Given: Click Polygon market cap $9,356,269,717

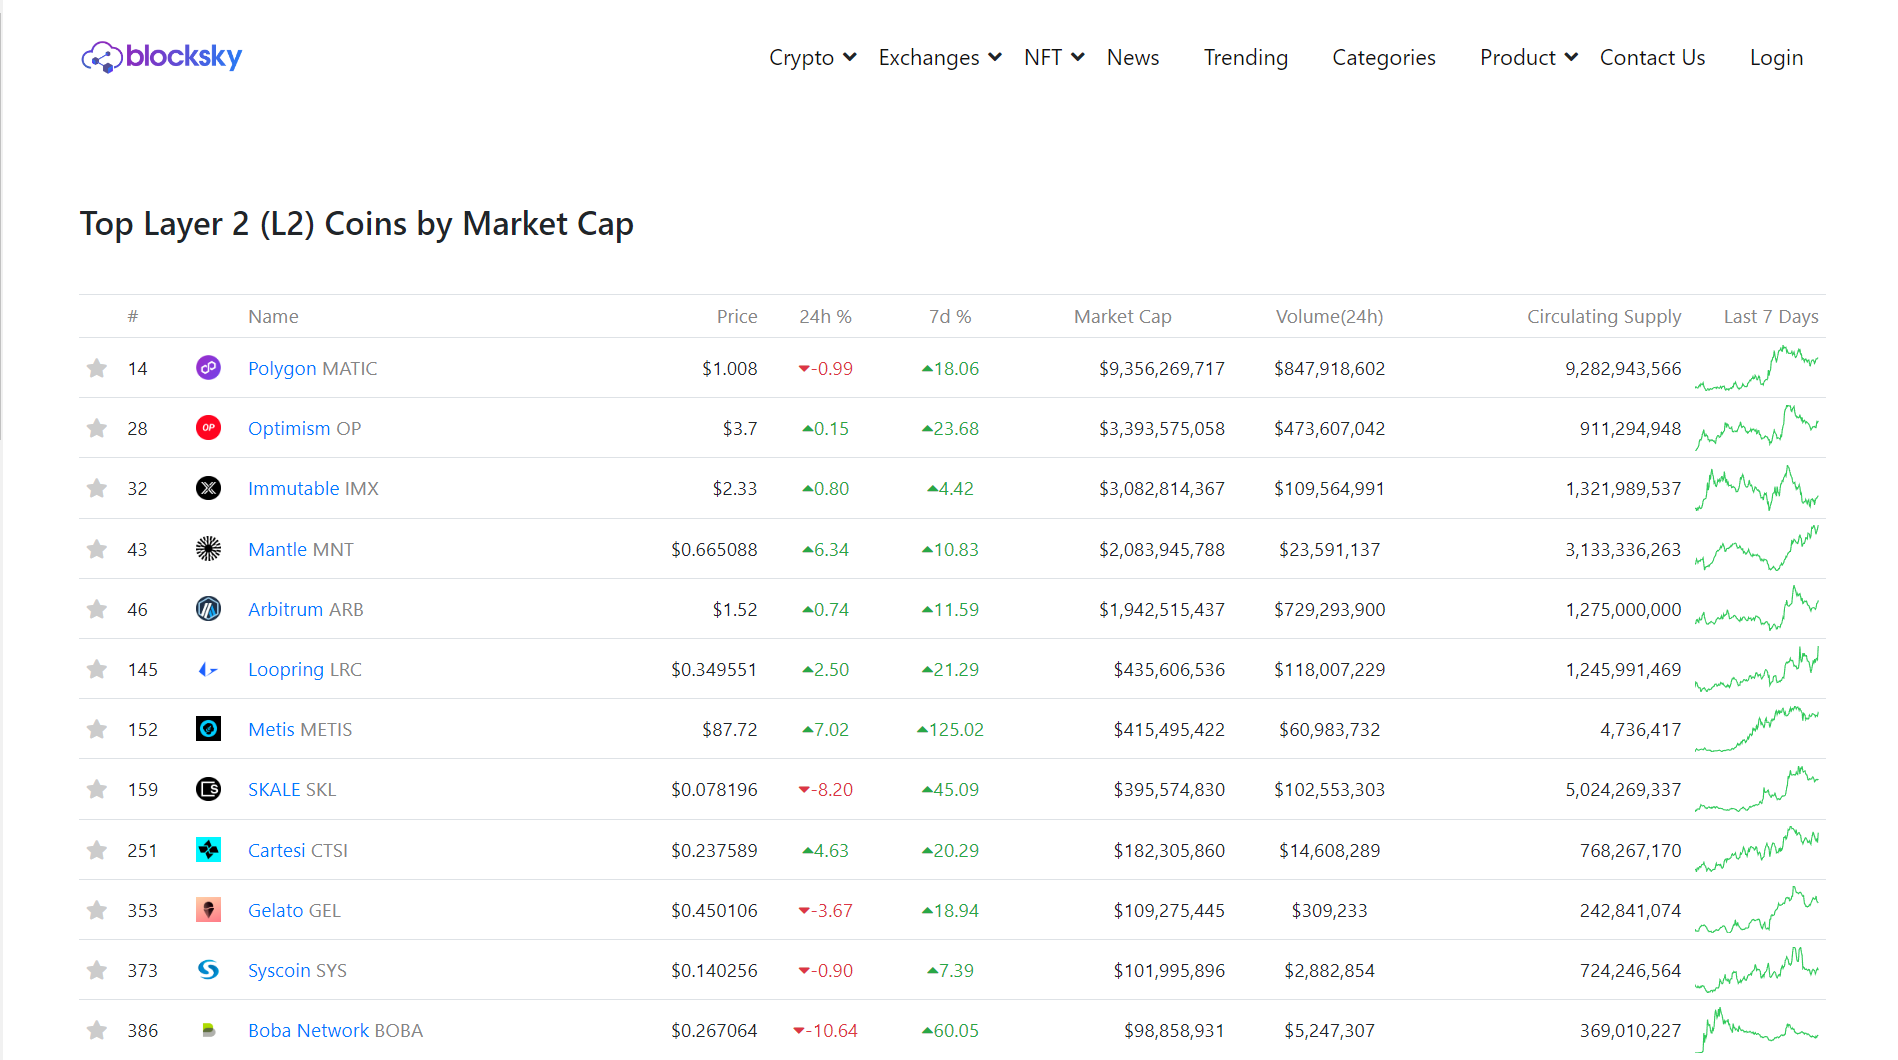Looking at the screenshot, I should tap(1161, 368).
